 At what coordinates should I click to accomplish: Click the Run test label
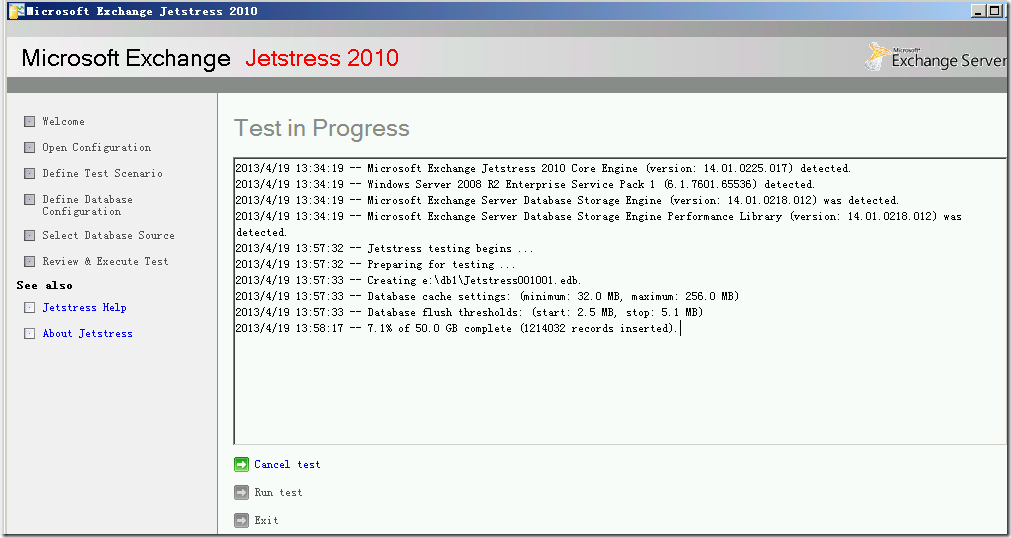[x=278, y=493]
